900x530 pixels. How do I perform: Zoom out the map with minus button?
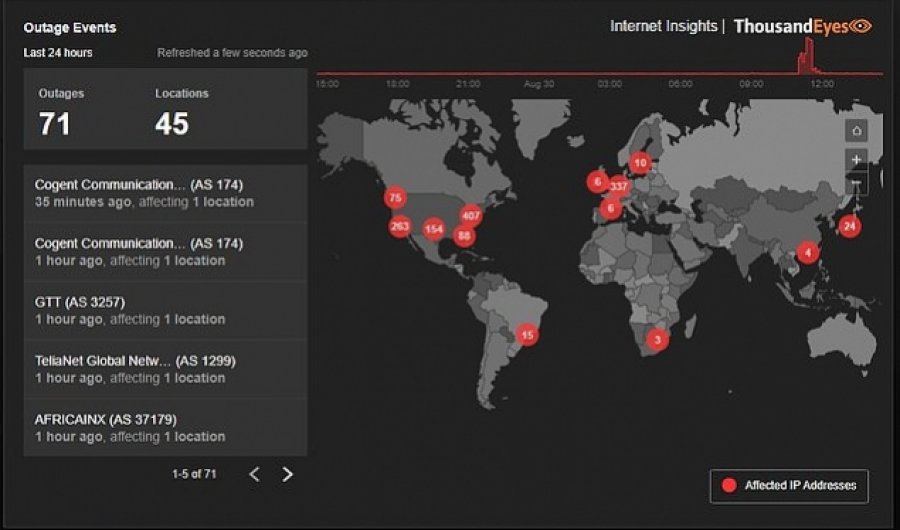[856, 183]
